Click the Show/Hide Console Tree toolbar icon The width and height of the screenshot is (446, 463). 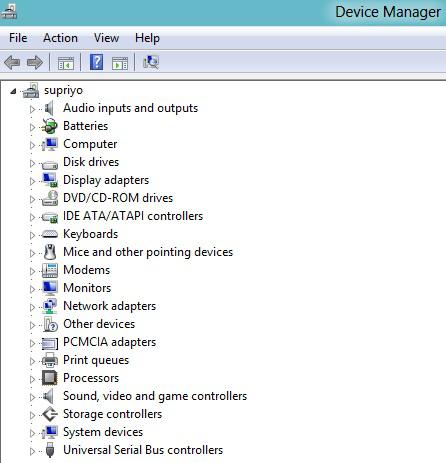[x=66, y=62]
